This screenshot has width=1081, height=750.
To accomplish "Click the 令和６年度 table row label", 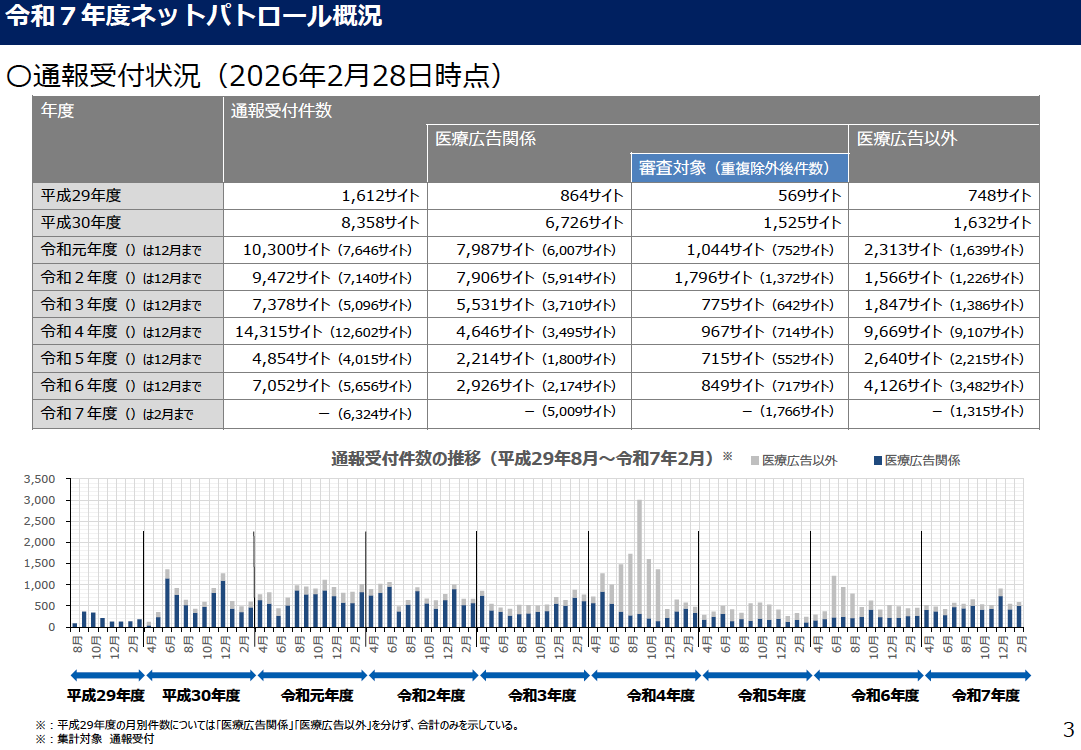I will (128, 386).
